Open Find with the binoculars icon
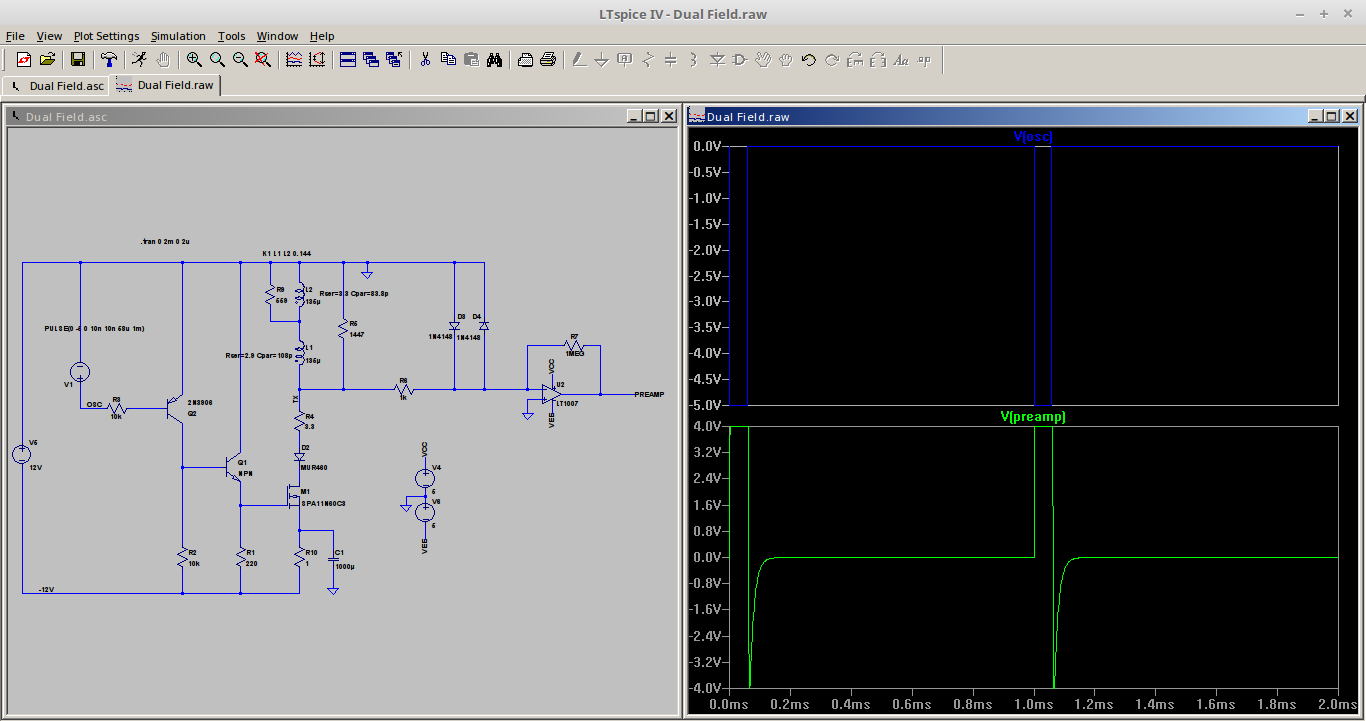The image size is (1366, 721). 494,60
